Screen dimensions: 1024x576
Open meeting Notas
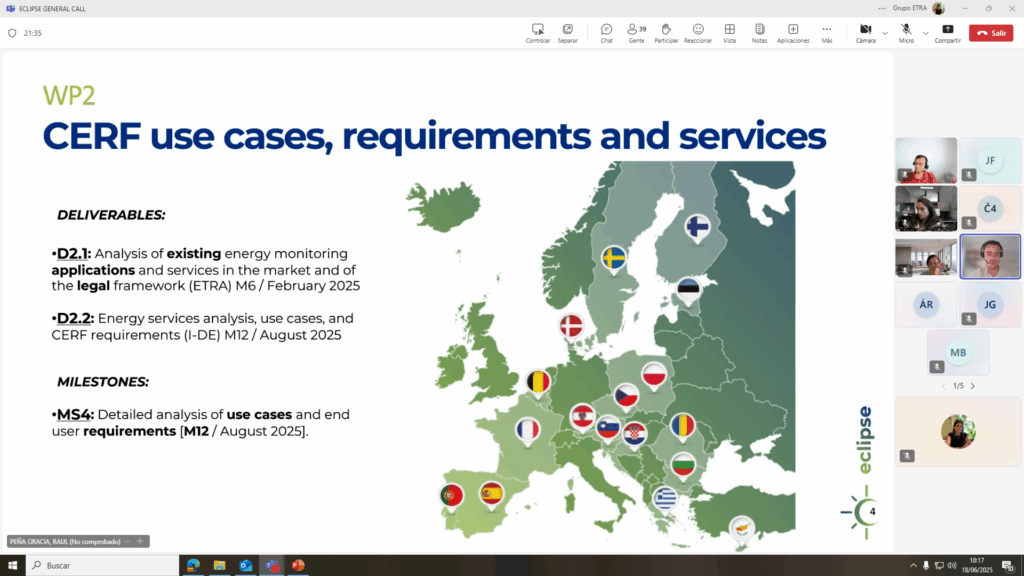[x=759, y=33]
